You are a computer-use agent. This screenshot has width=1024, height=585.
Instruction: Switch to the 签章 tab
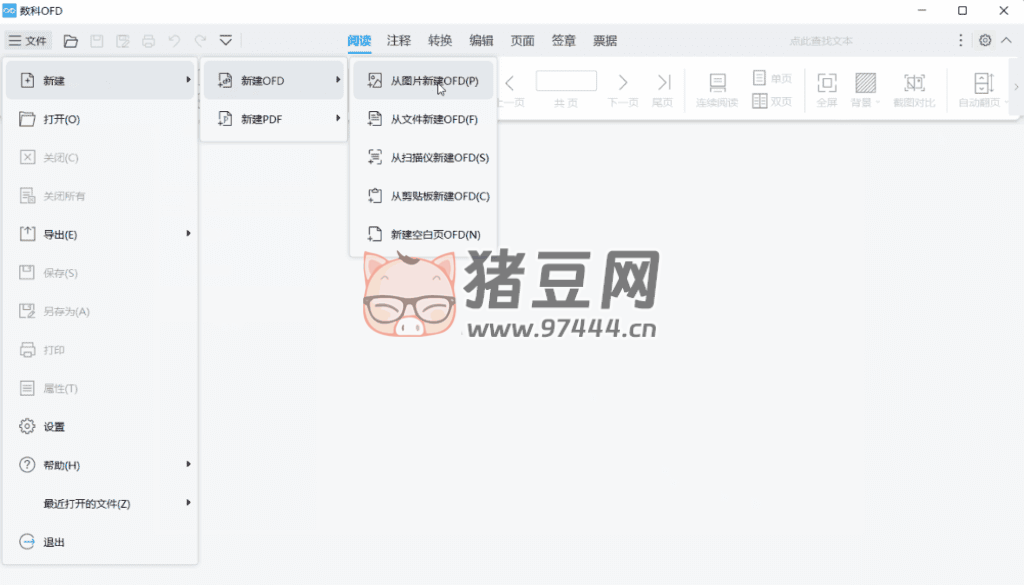[x=564, y=40]
